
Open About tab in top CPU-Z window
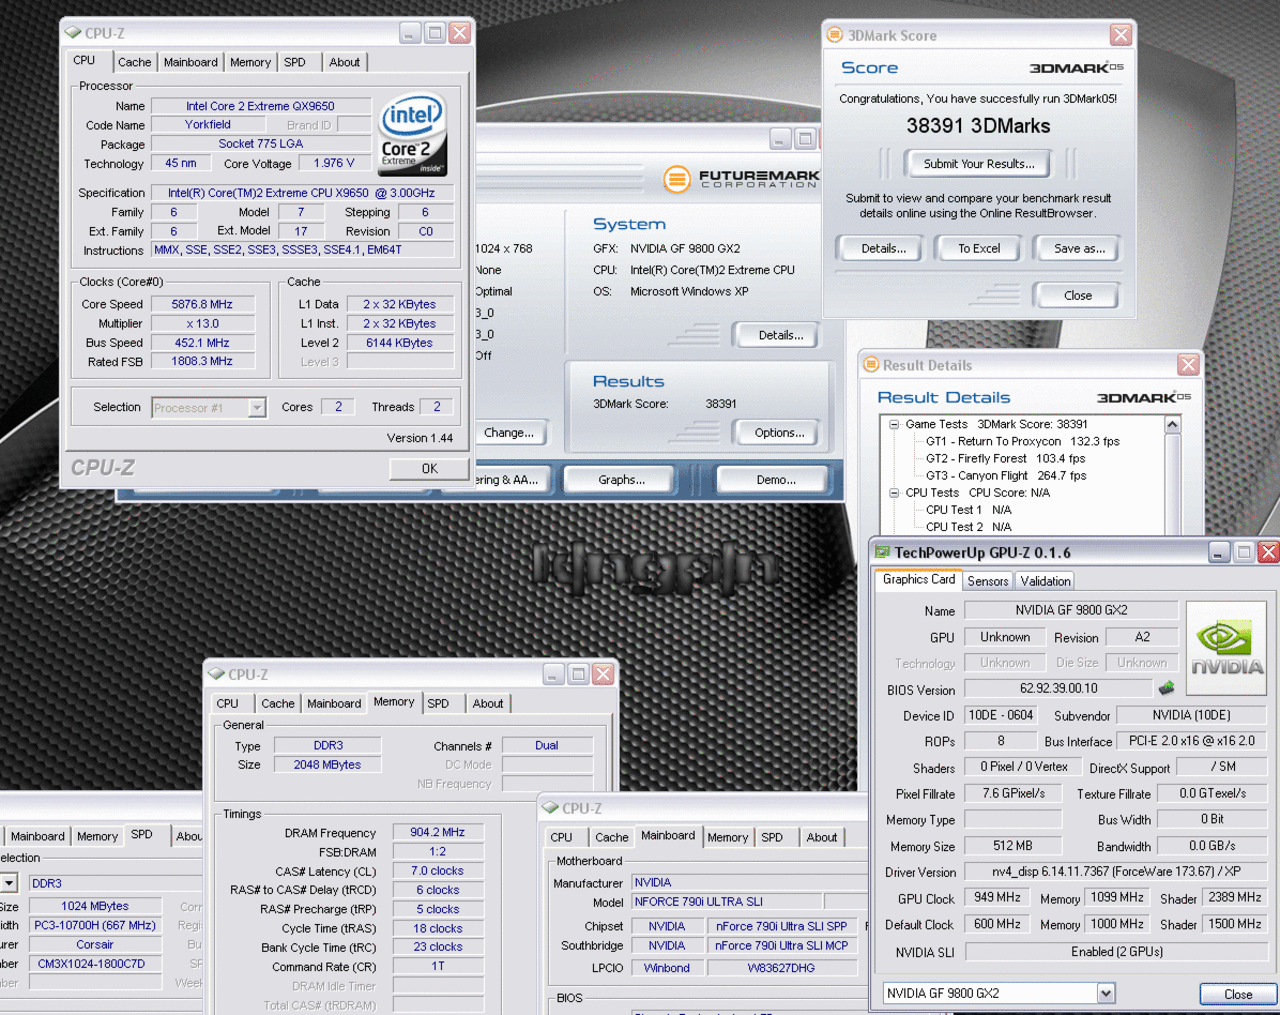[345, 62]
